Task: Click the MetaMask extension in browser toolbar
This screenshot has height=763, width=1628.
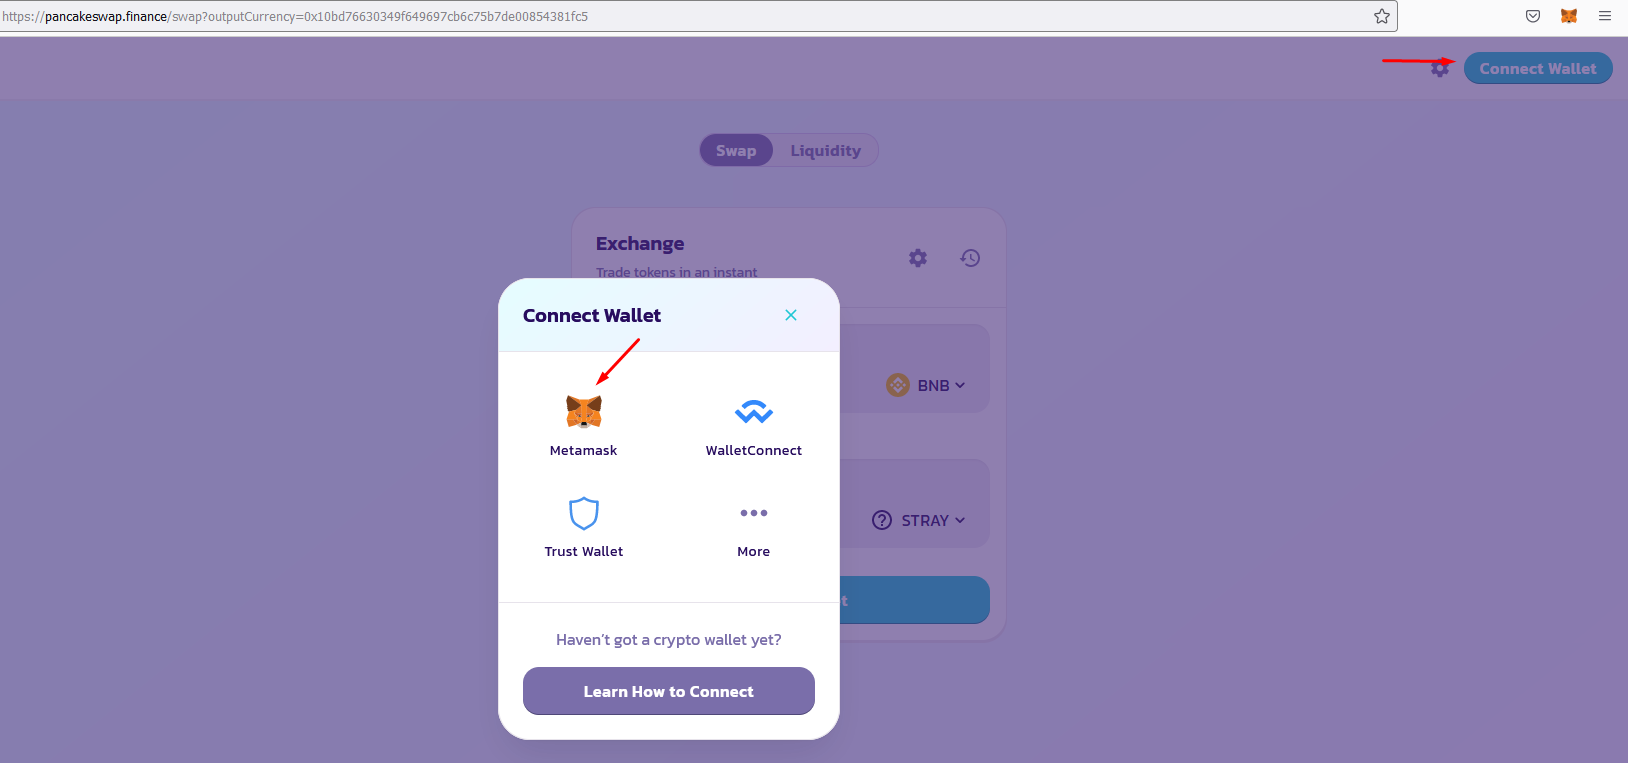Action: [1569, 16]
